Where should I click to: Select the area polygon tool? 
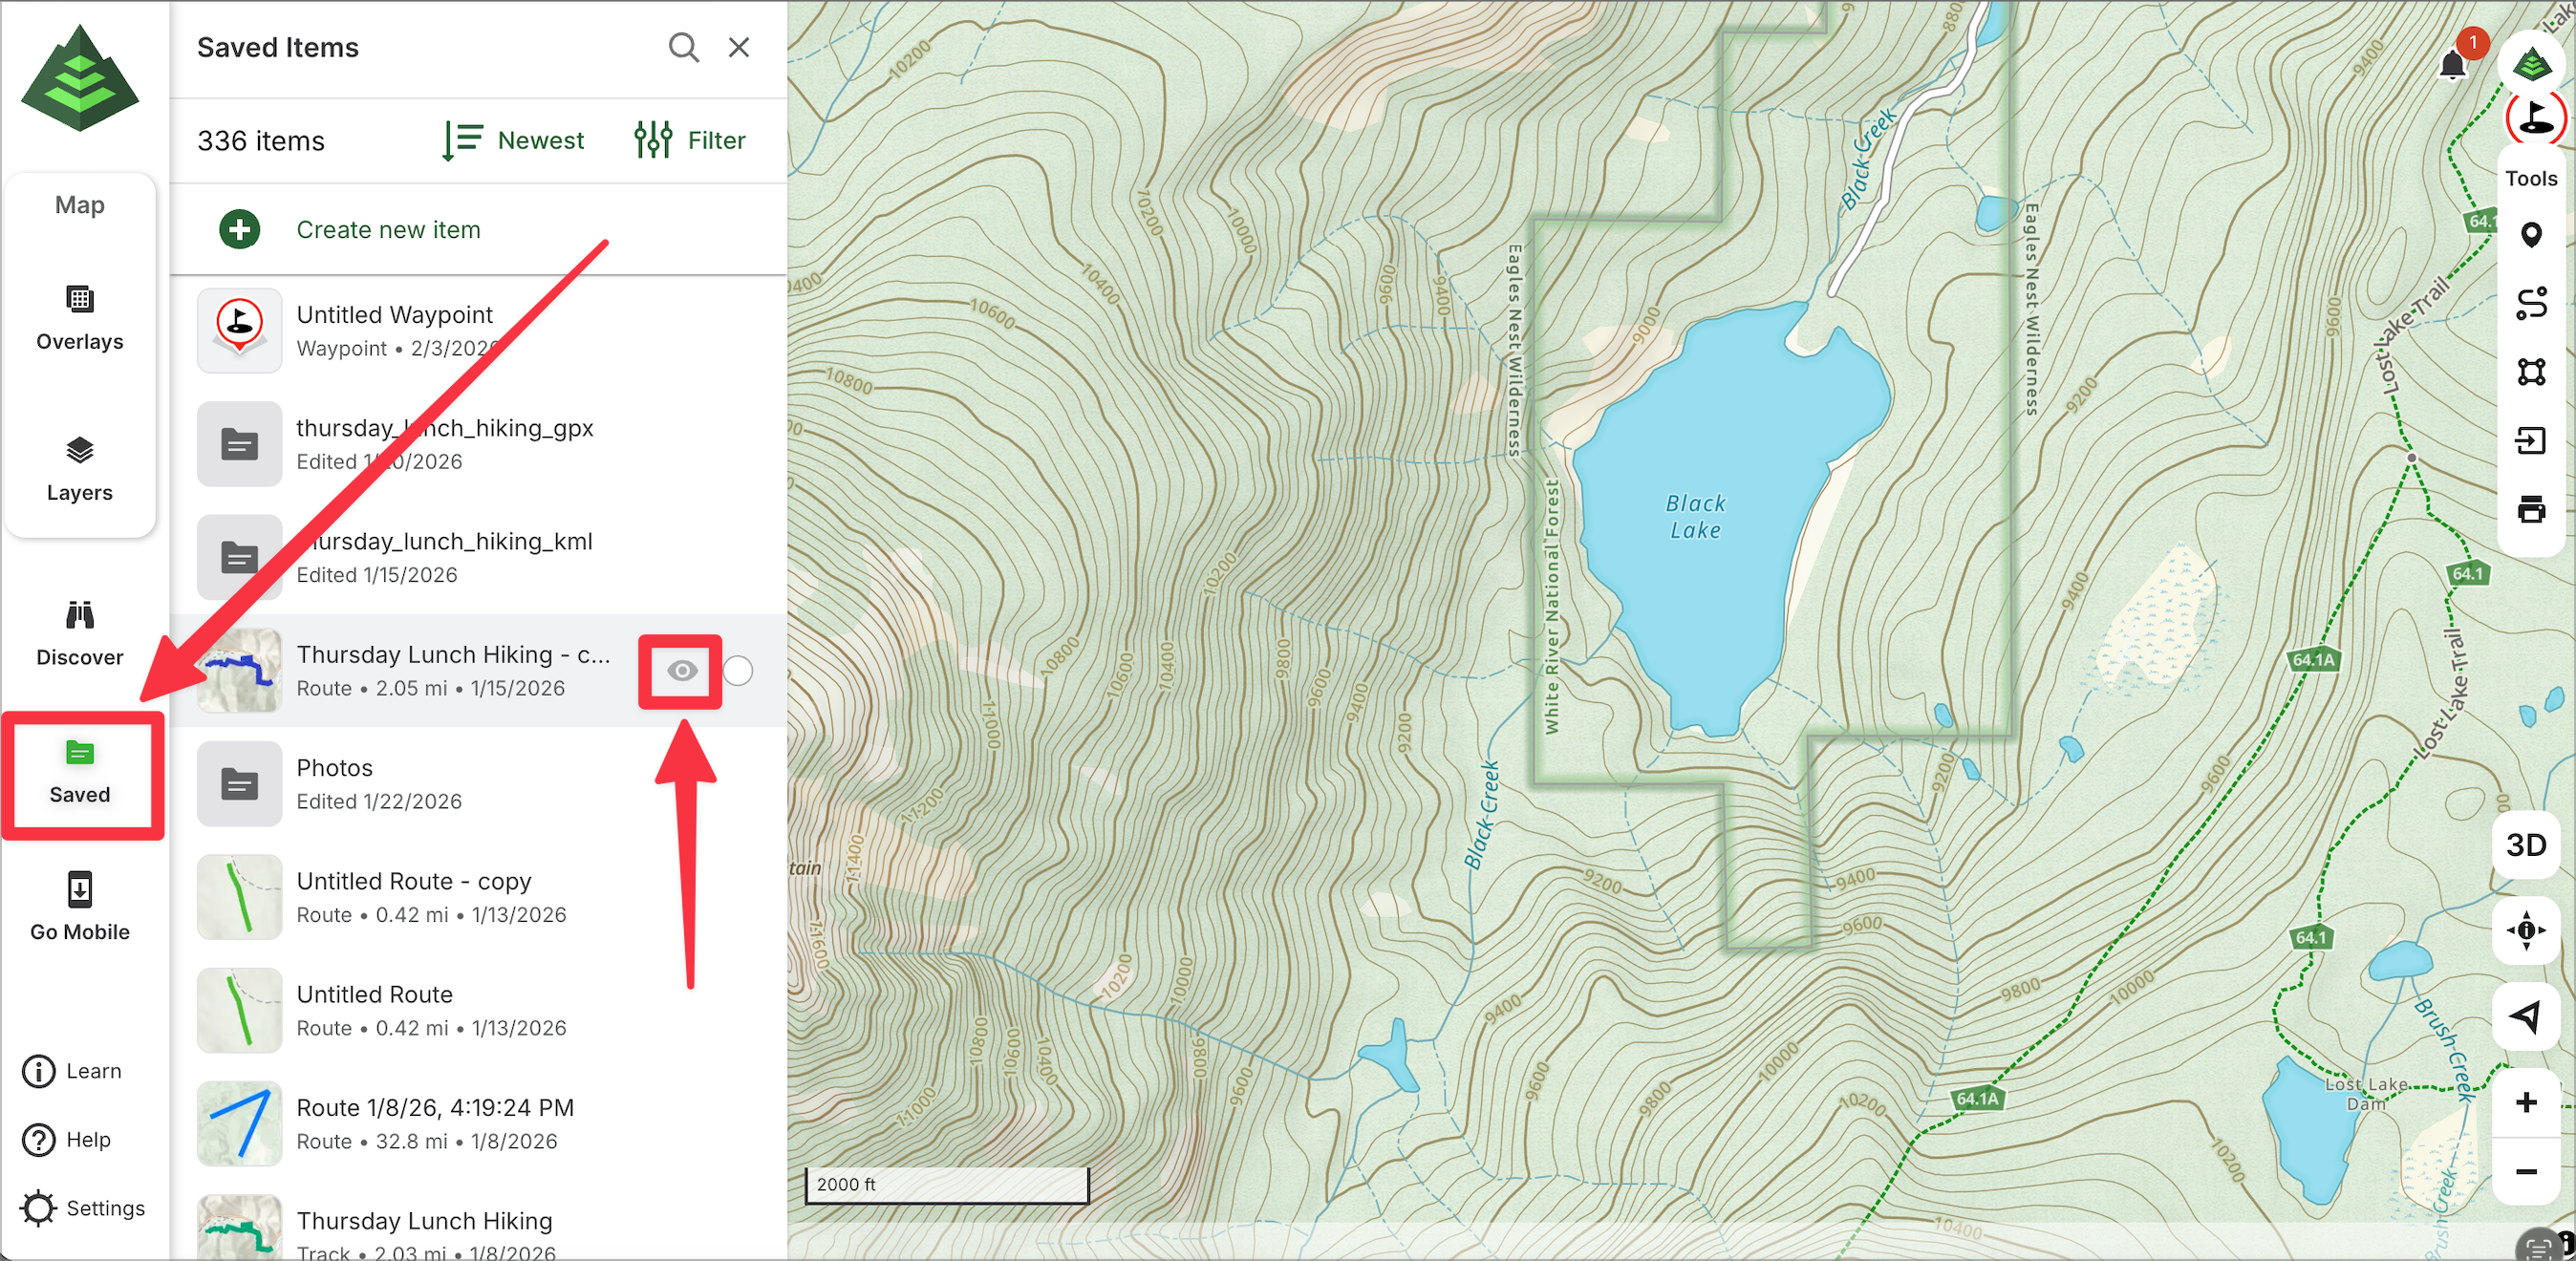[x=2530, y=372]
